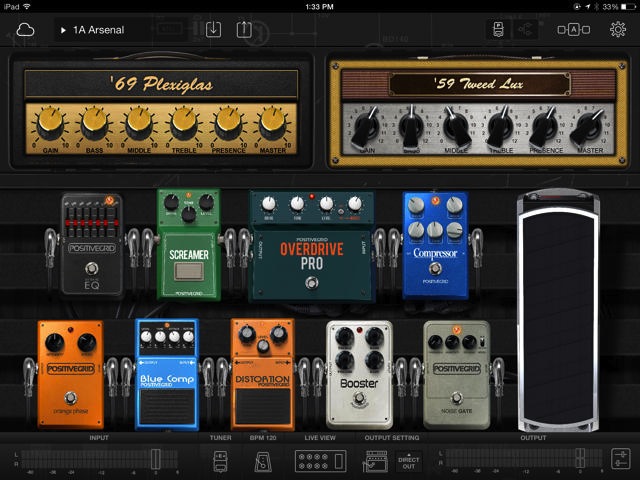Toggle the Blue Comp pedal on/off
640x480 pixels.
pos(166,400)
